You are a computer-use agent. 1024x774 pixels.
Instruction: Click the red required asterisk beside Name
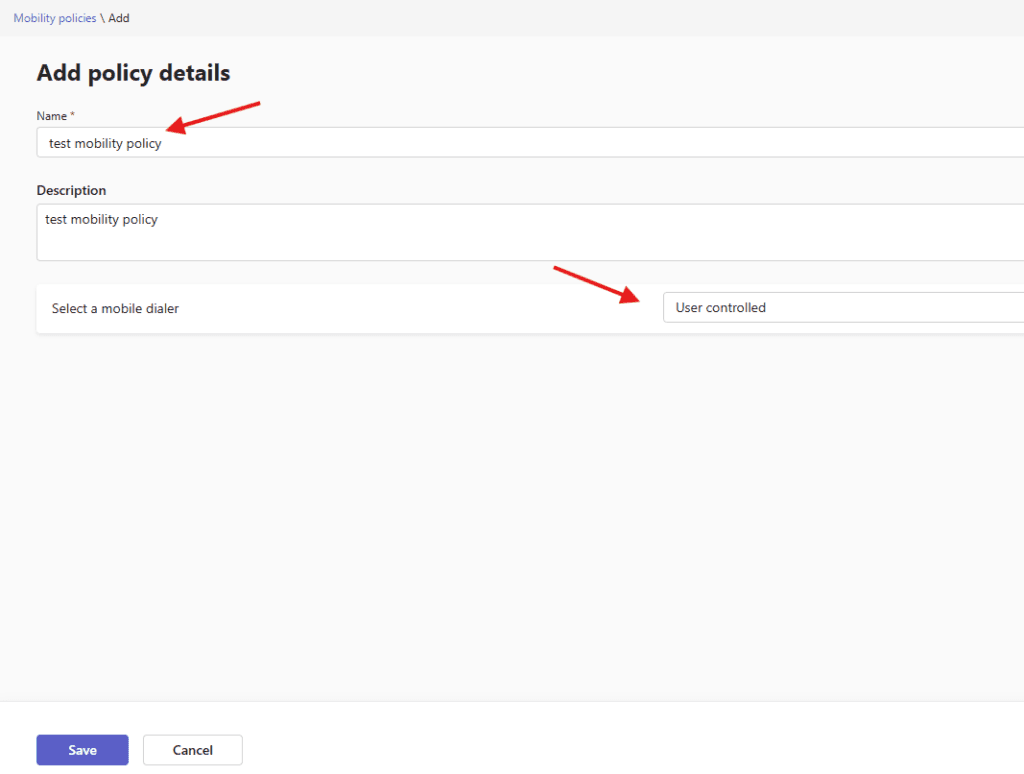(x=72, y=116)
